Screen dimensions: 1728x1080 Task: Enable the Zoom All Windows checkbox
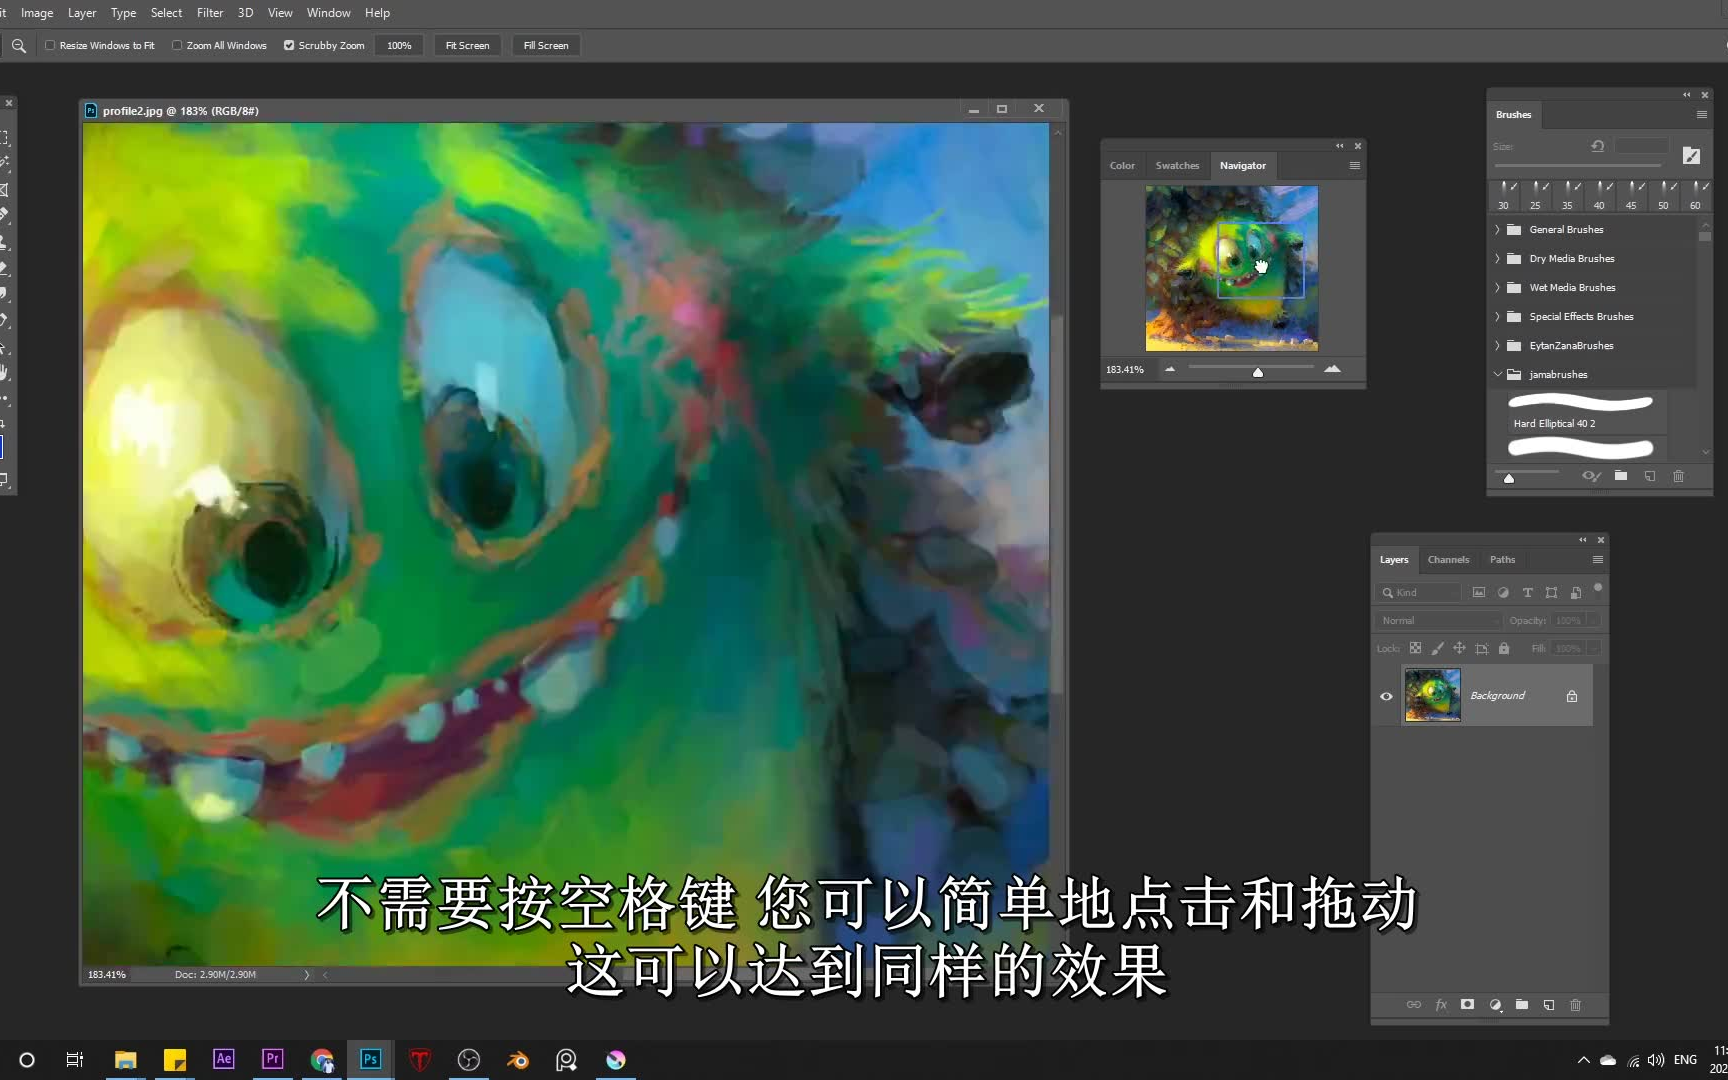pyautogui.click(x=176, y=45)
